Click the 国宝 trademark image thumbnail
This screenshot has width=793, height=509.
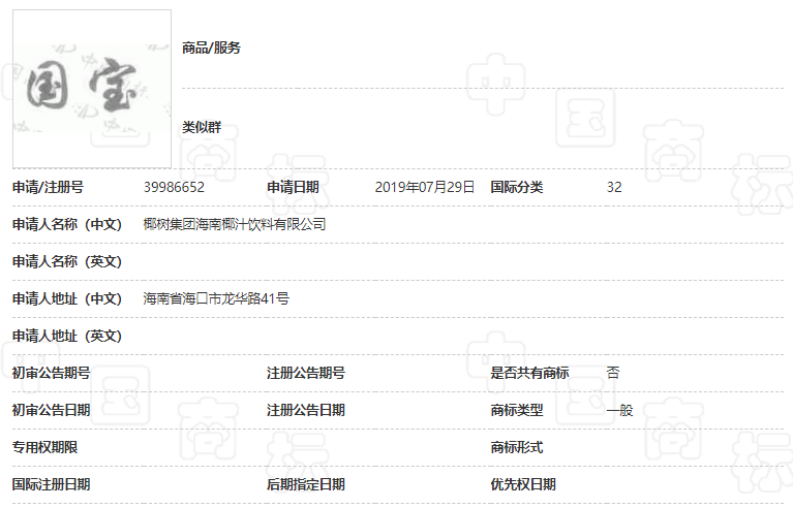click(91, 89)
